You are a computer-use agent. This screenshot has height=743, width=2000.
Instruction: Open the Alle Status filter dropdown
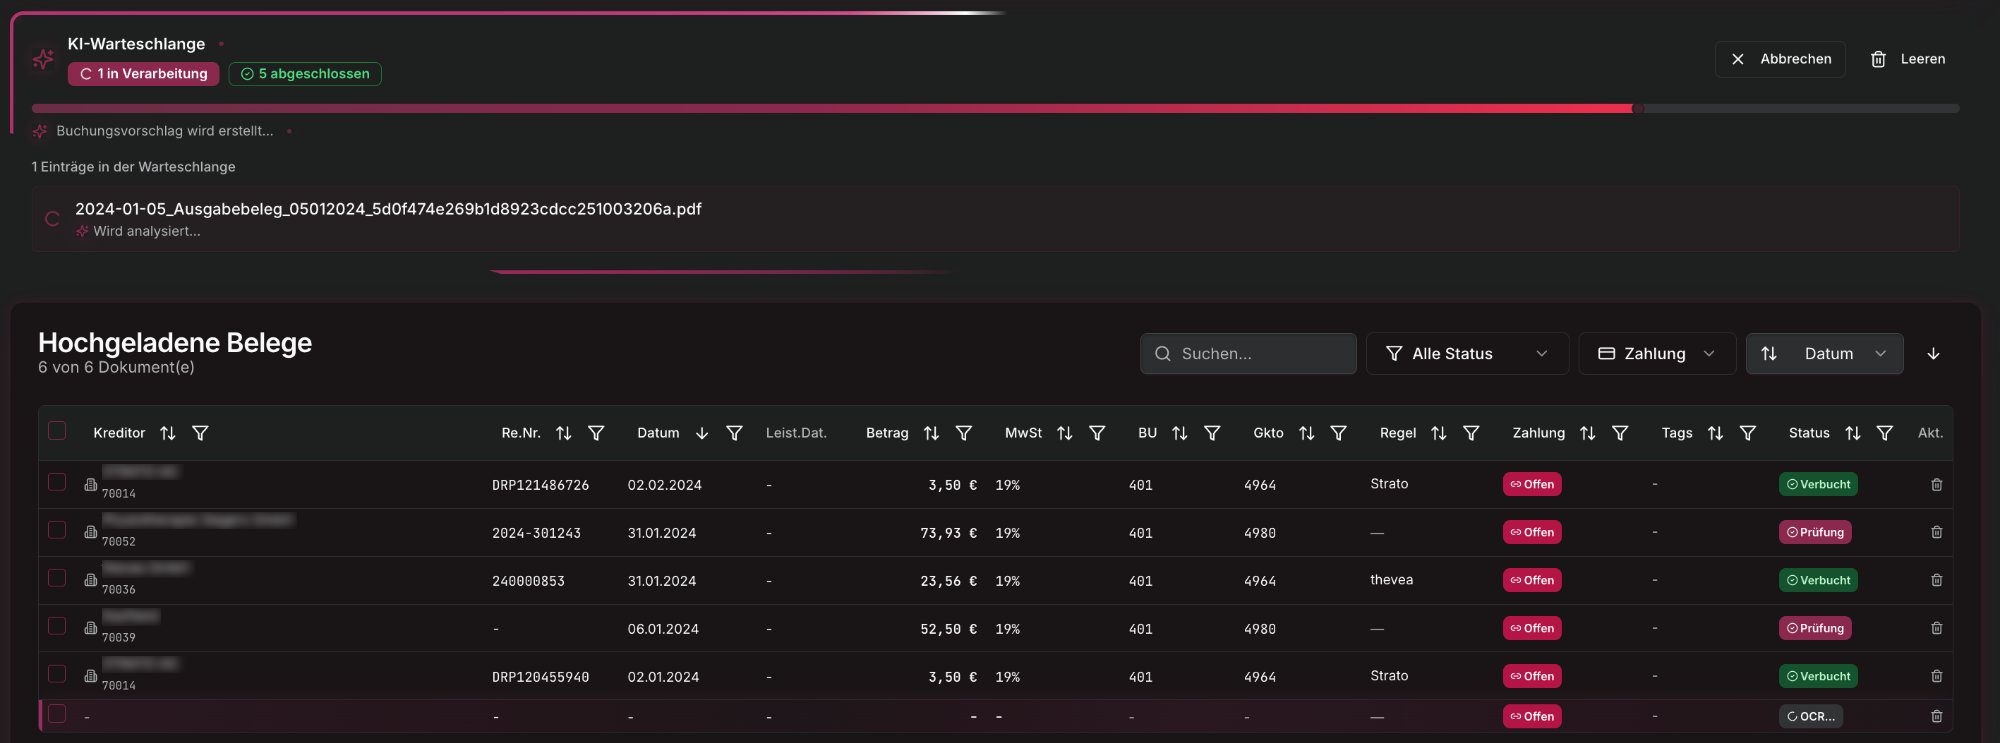pyautogui.click(x=1466, y=354)
